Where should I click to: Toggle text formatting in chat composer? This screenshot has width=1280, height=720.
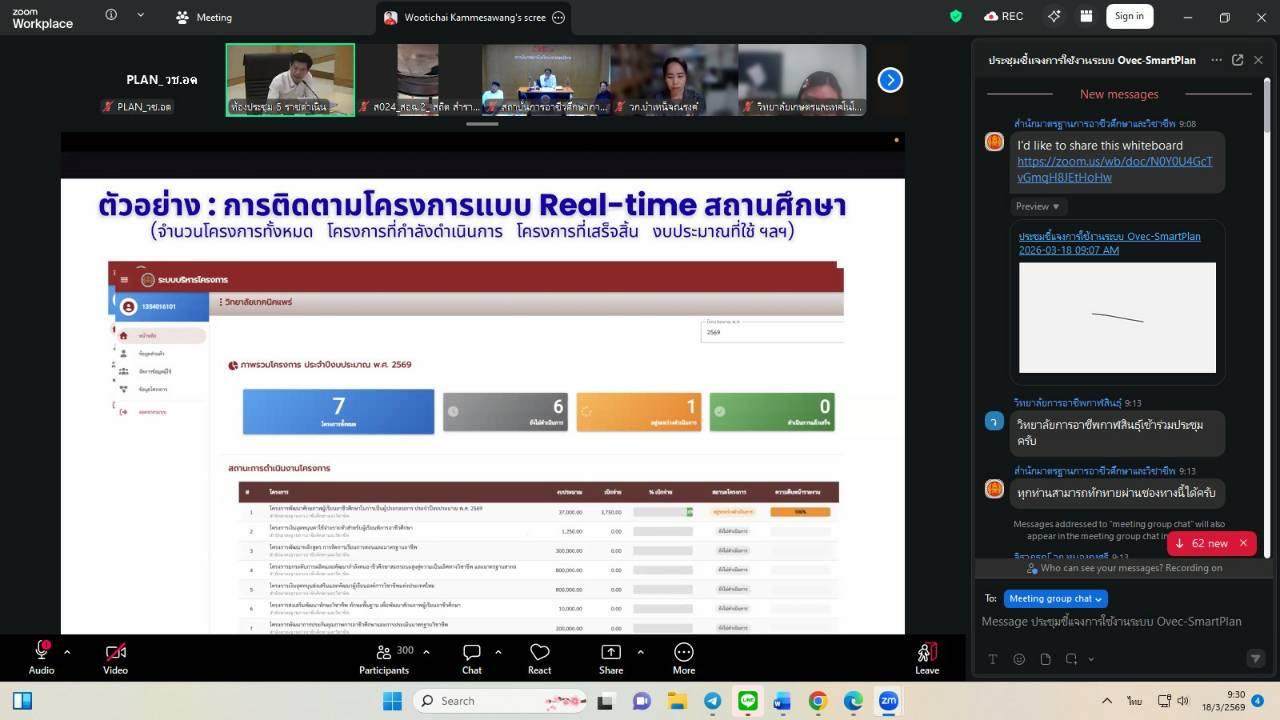(993, 659)
